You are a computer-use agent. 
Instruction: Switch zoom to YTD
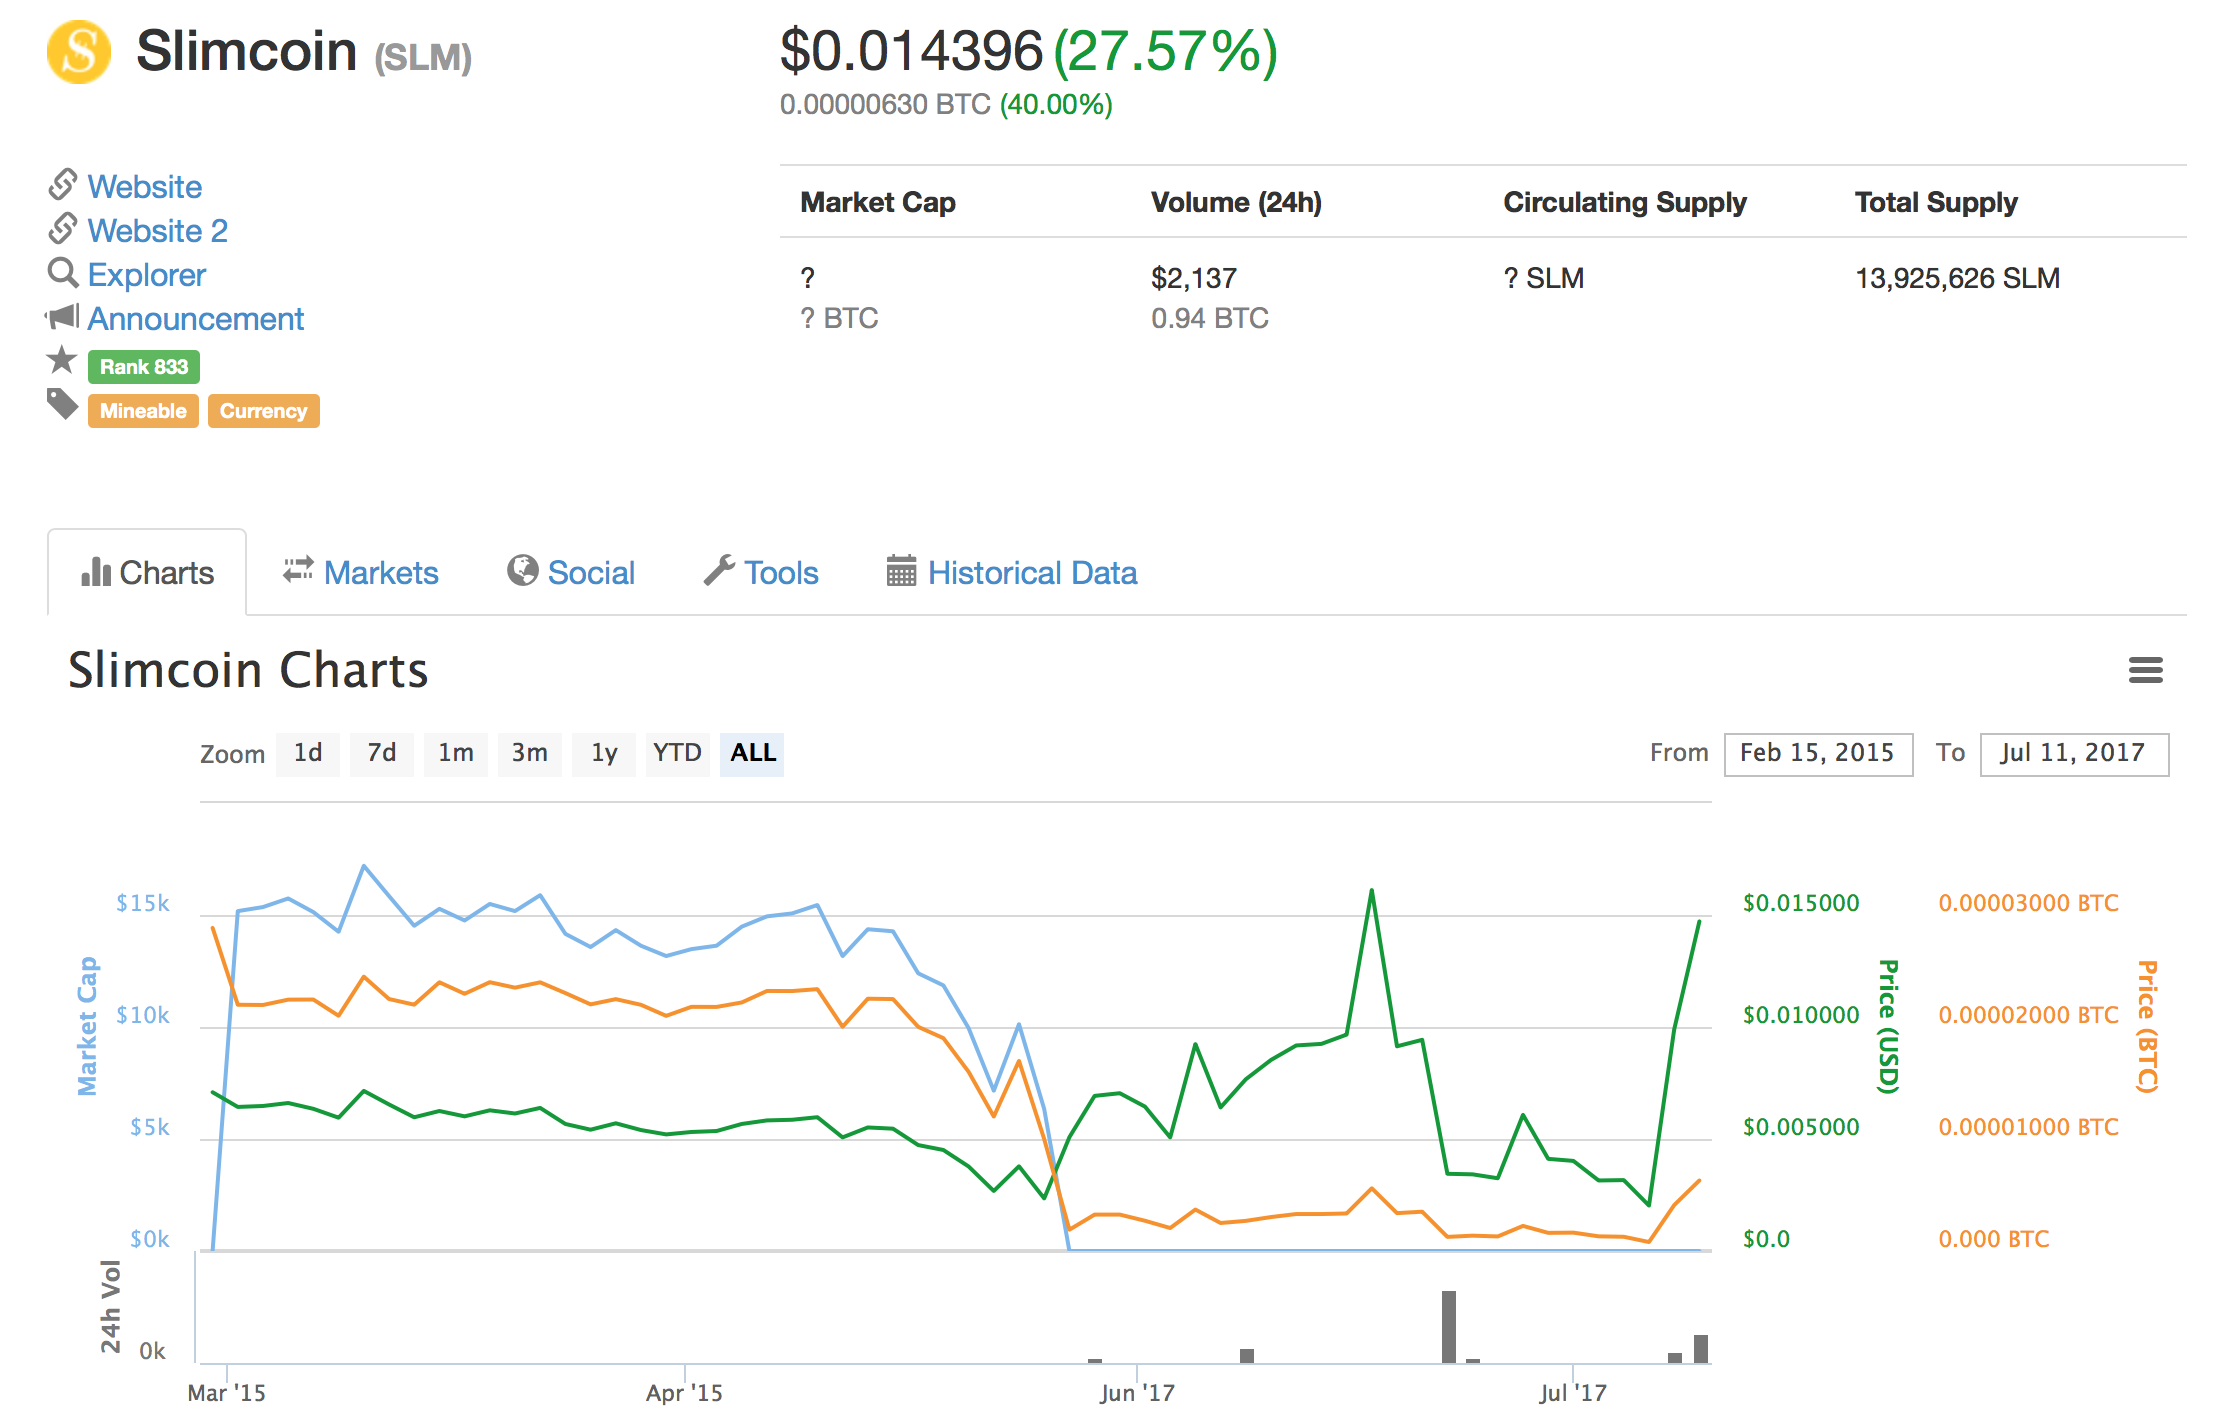click(677, 753)
